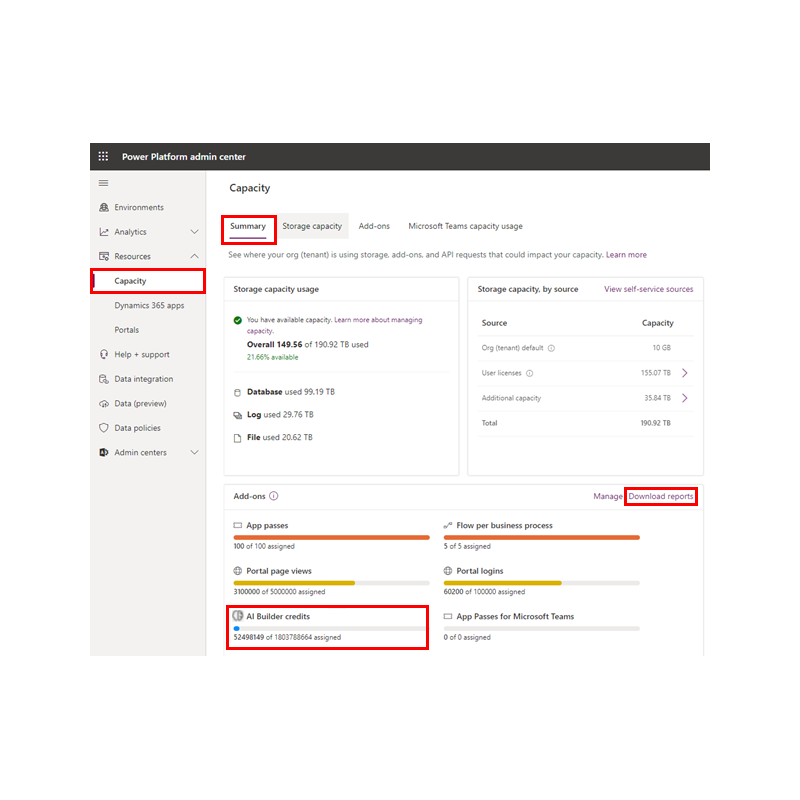Click the Log storage icon
Viewport: 800px width, 800px height.
point(238,415)
